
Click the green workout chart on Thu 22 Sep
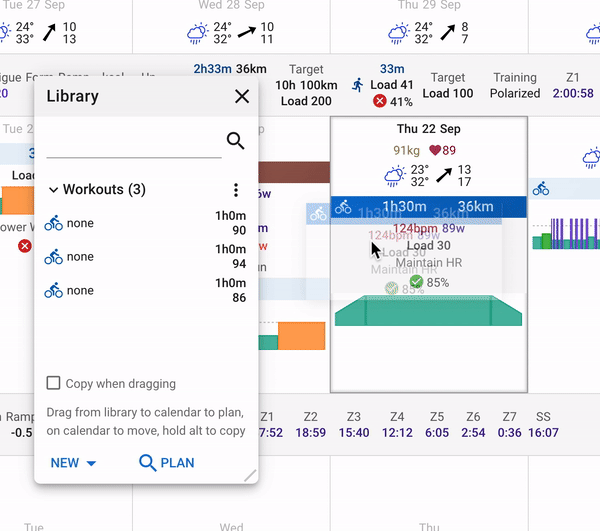[428, 310]
